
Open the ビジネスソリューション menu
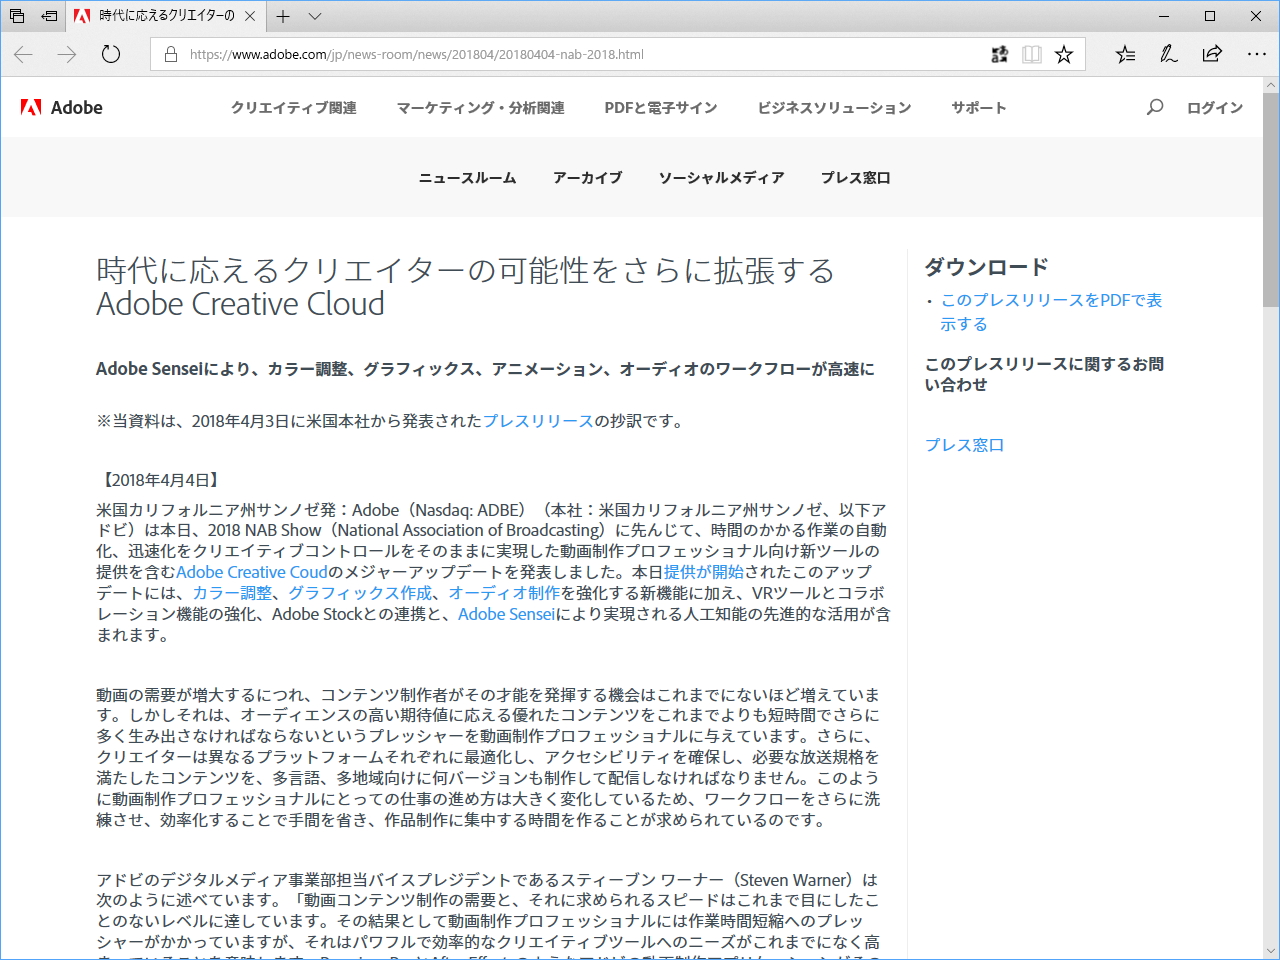[835, 108]
